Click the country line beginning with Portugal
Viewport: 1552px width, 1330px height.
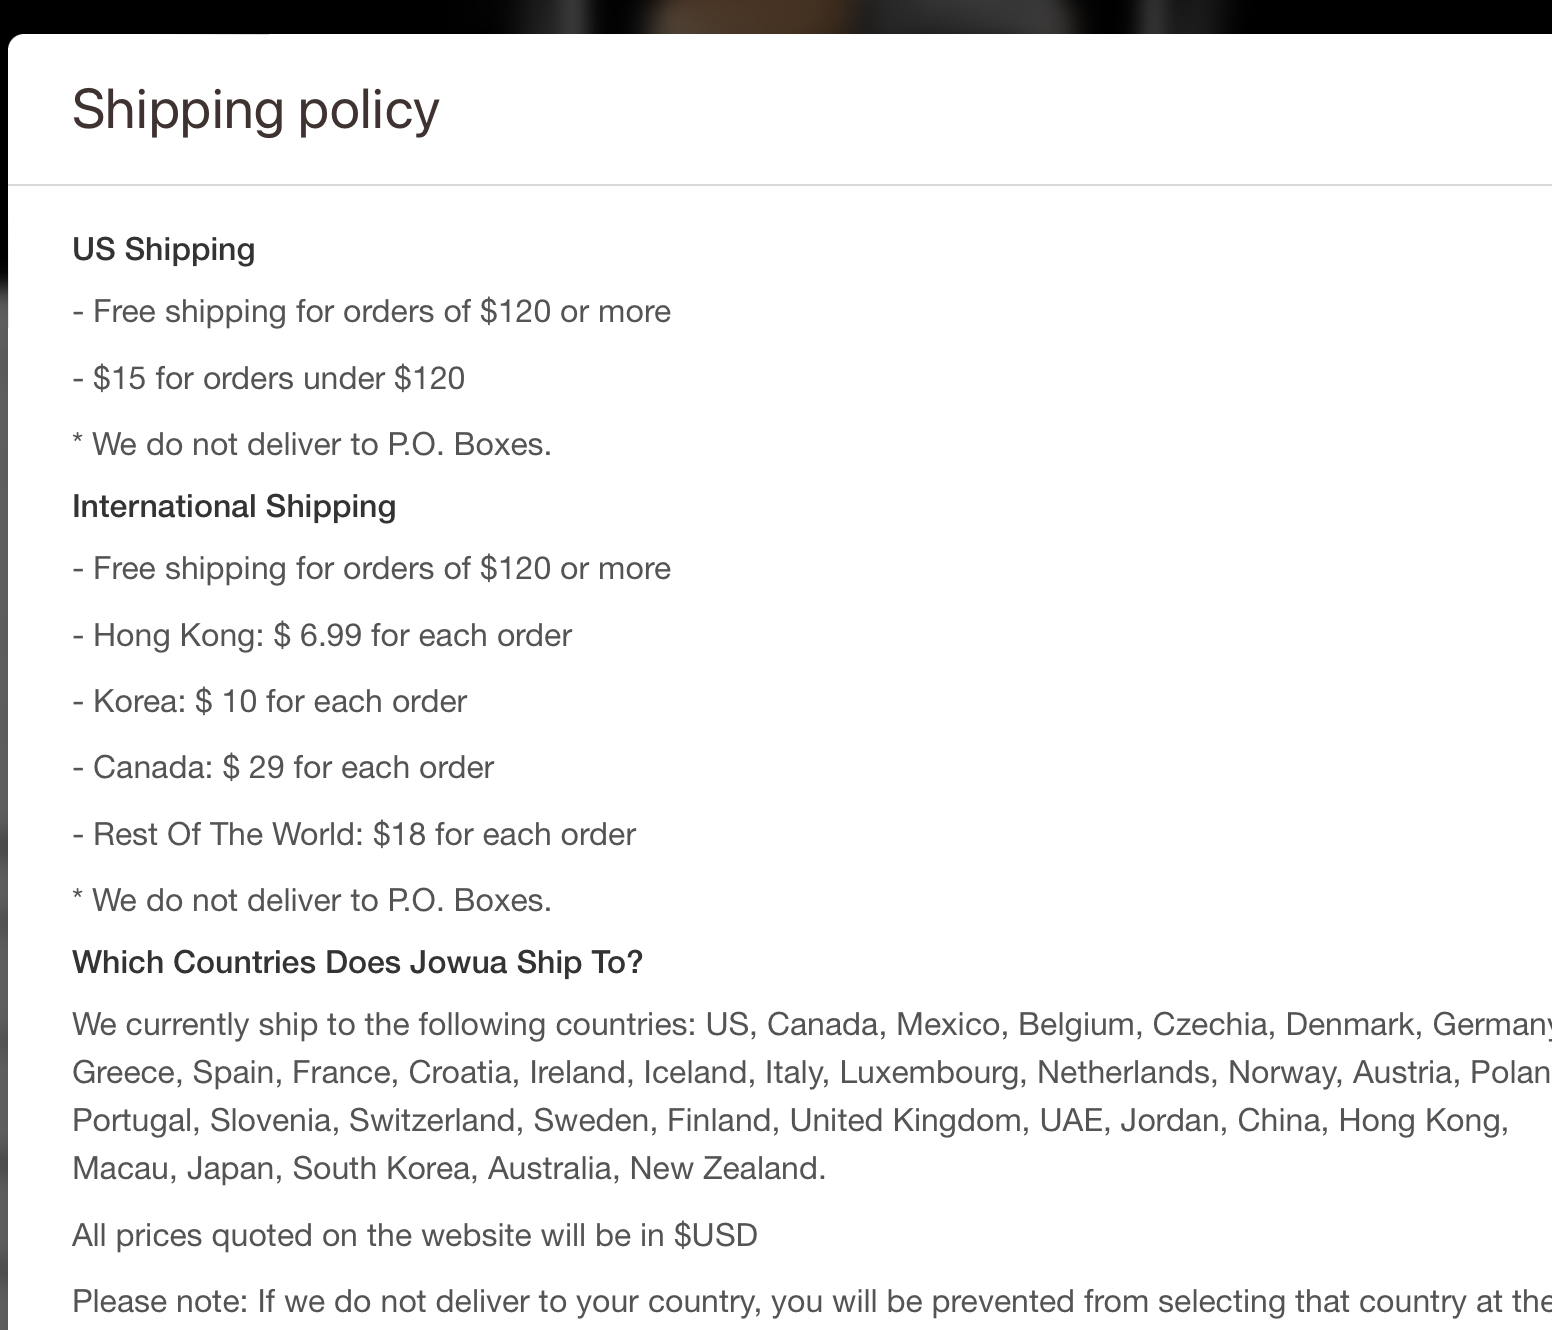(790, 1120)
